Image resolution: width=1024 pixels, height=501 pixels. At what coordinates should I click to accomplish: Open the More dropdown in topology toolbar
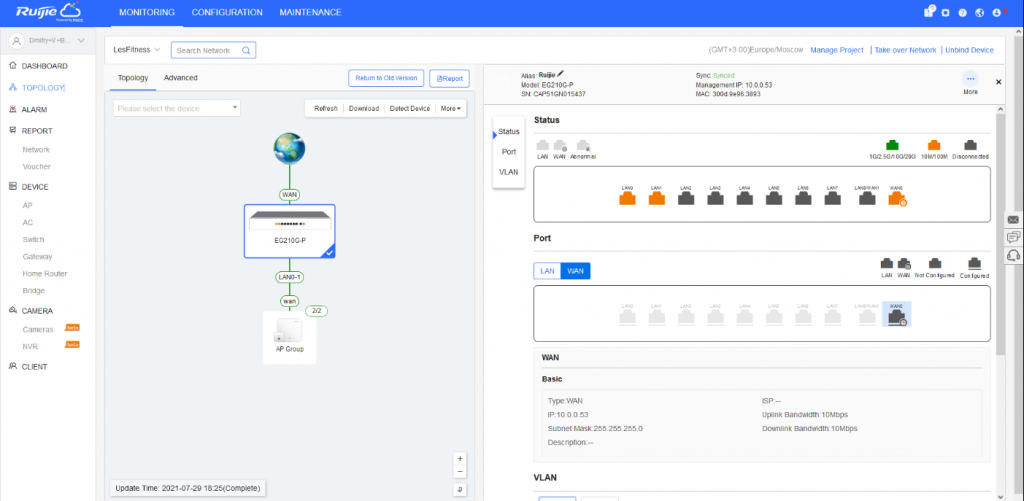(452, 108)
